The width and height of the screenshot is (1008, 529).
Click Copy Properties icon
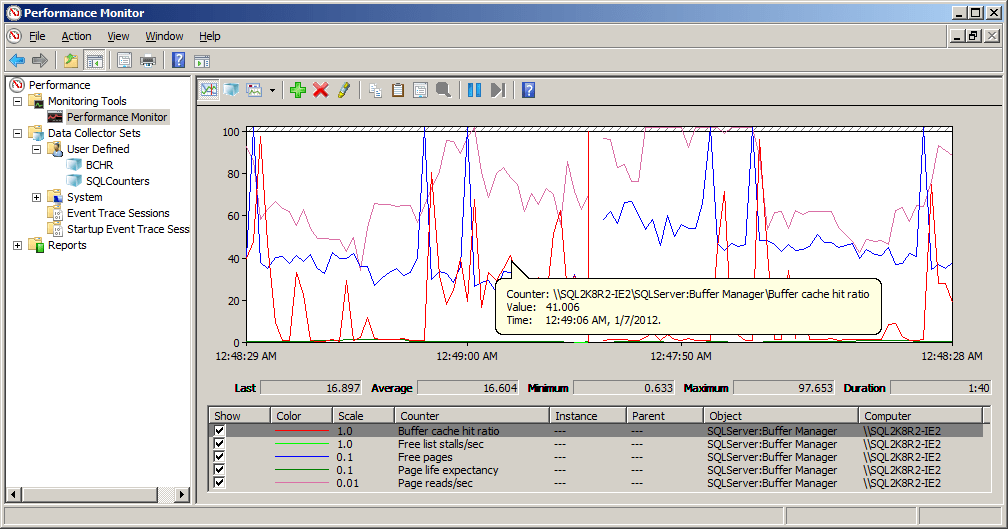coord(375,90)
